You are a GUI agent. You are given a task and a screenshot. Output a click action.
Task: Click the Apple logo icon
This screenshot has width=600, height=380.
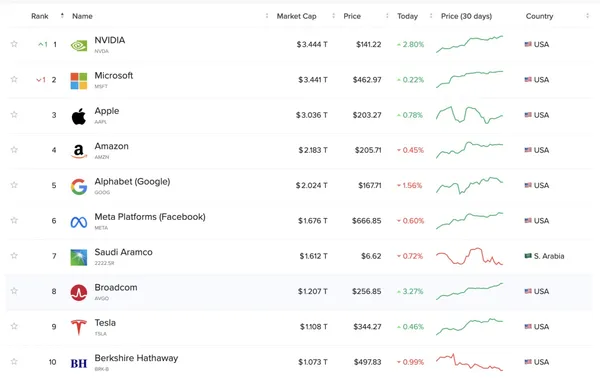pos(79,116)
